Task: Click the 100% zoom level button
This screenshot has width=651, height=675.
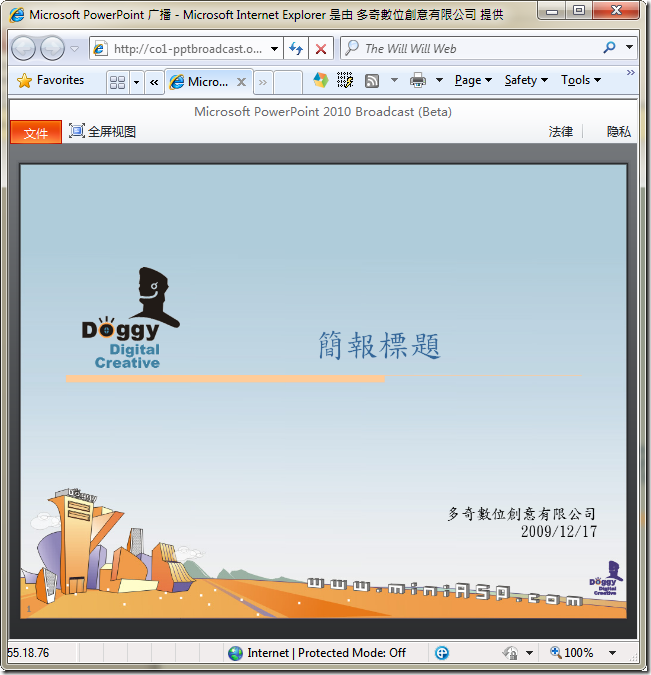Action: pyautogui.click(x=572, y=653)
